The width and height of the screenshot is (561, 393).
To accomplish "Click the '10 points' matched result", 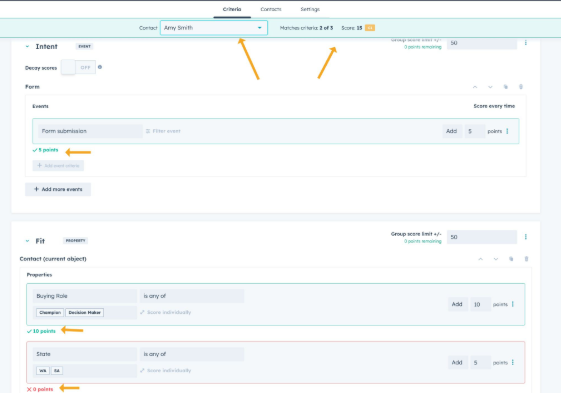I will click(41, 331).
